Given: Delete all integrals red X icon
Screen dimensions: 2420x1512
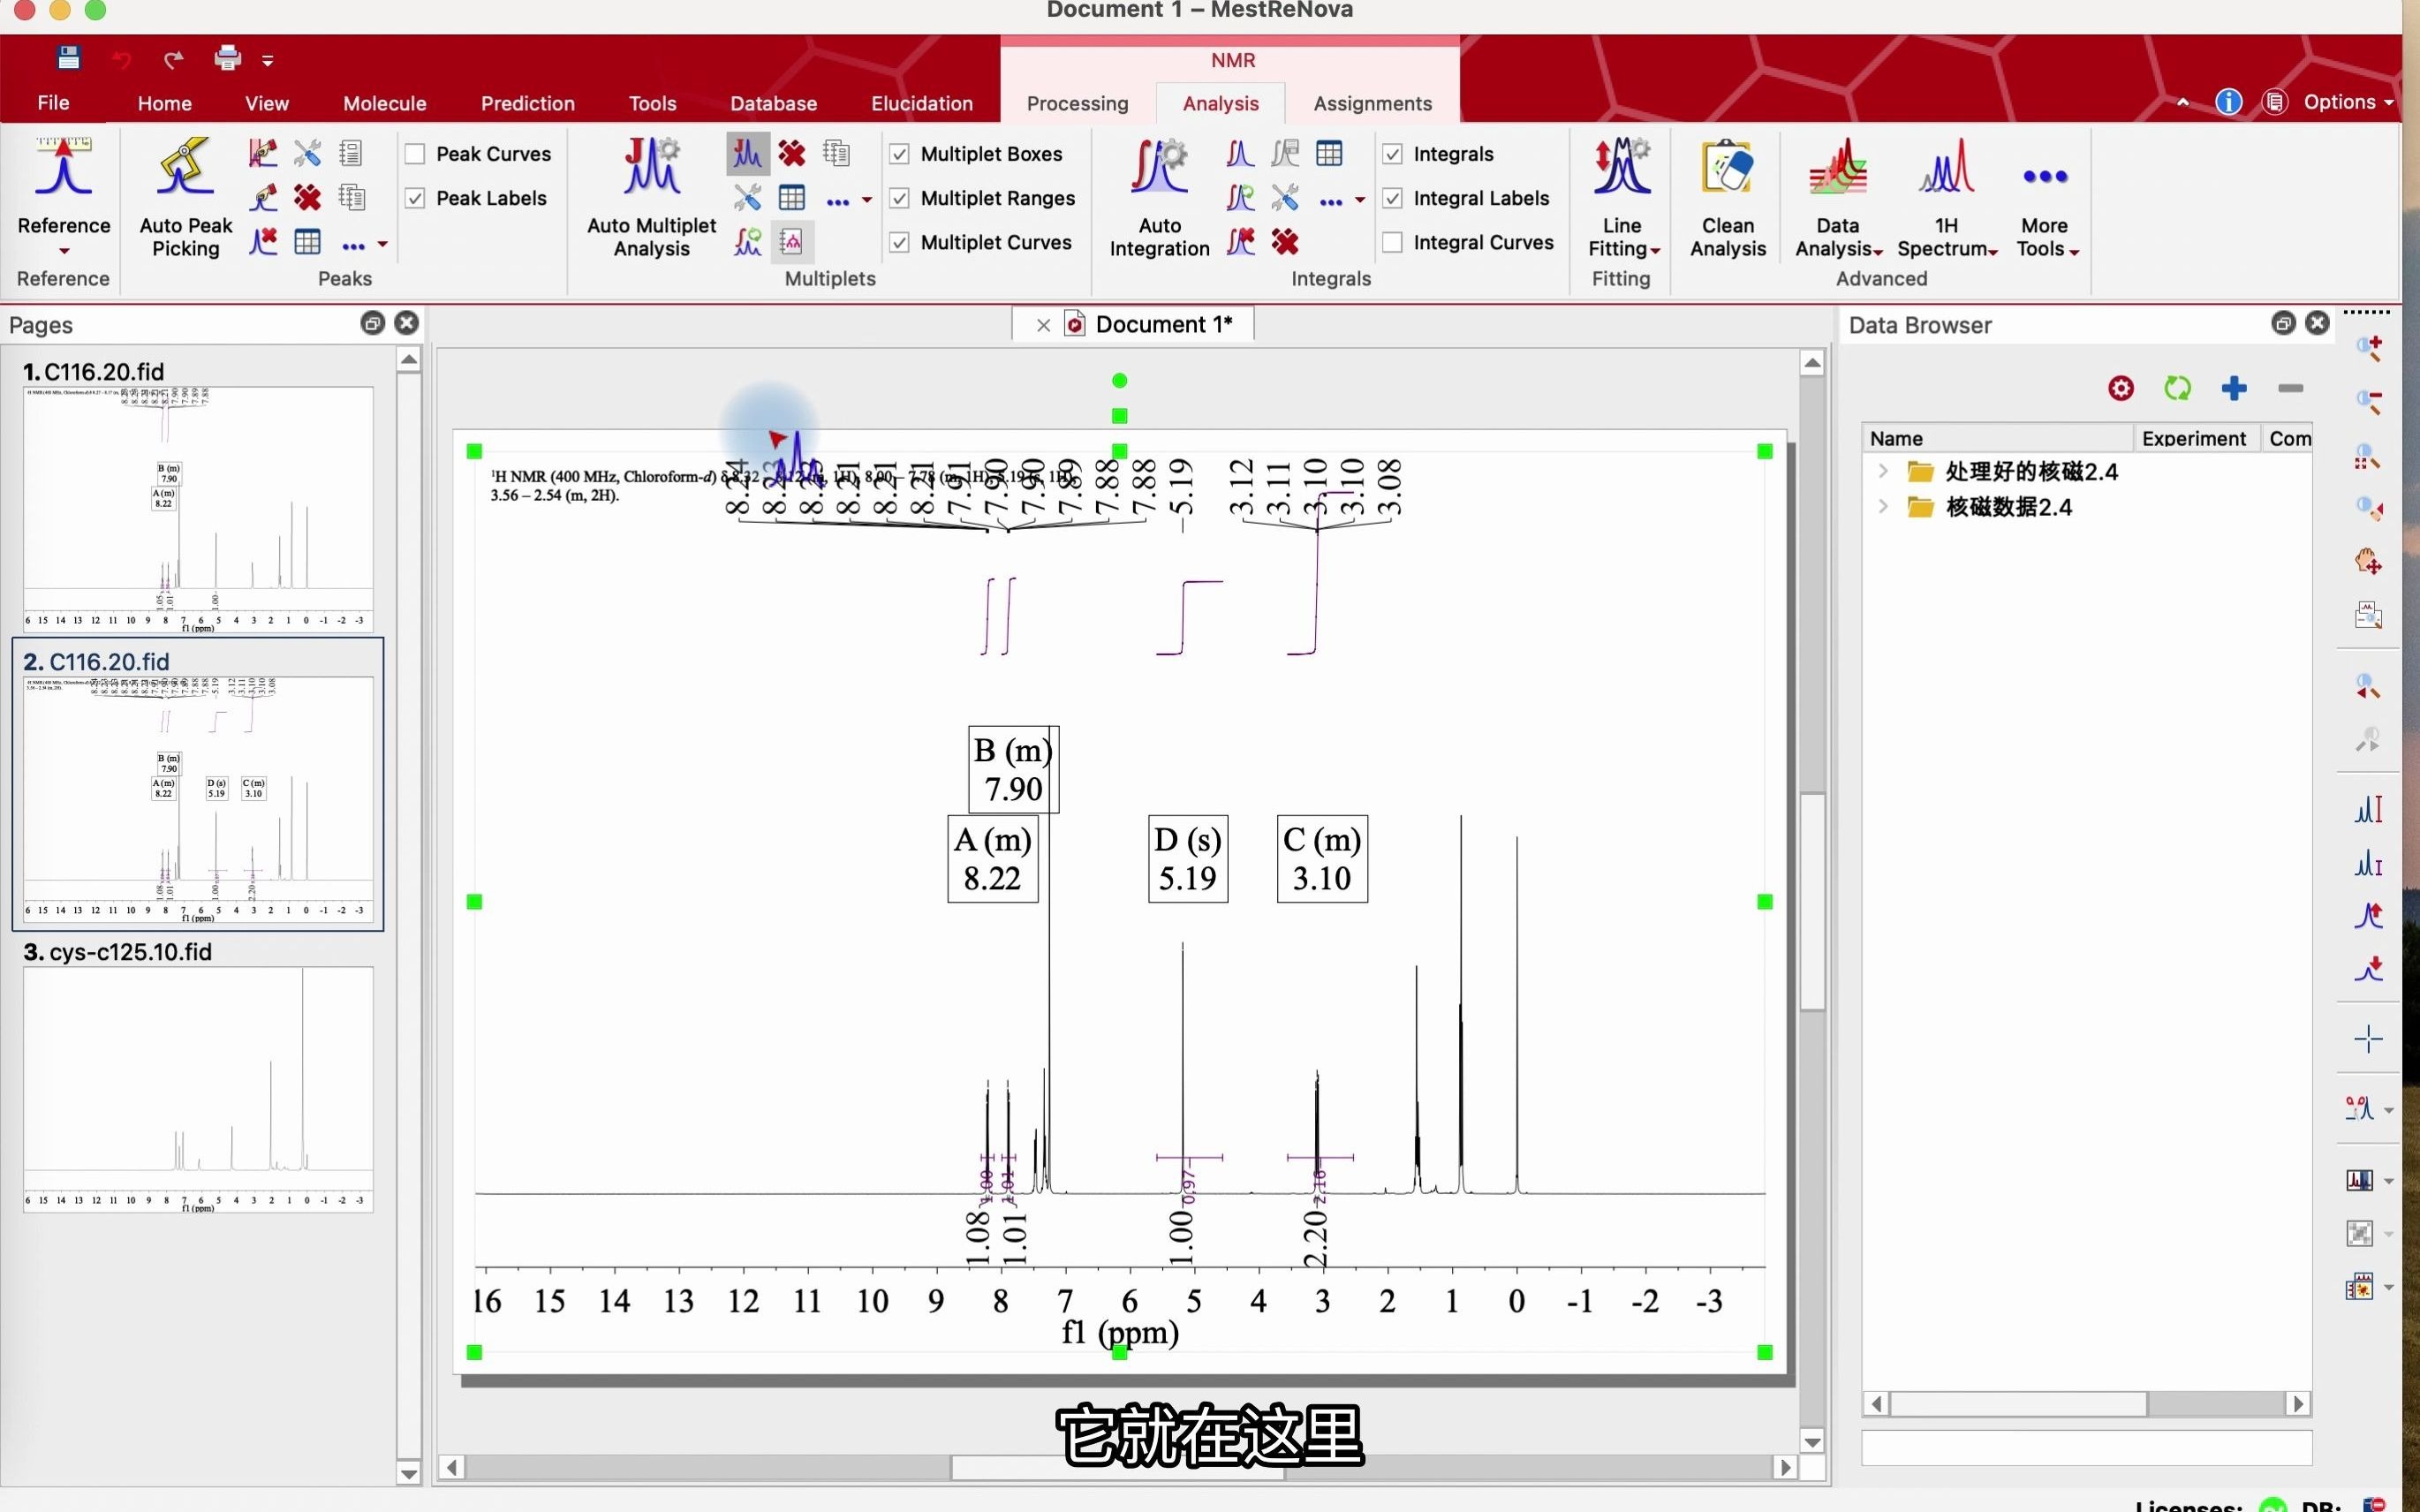Looking at the screenshot, I should tap(1285, 242).
